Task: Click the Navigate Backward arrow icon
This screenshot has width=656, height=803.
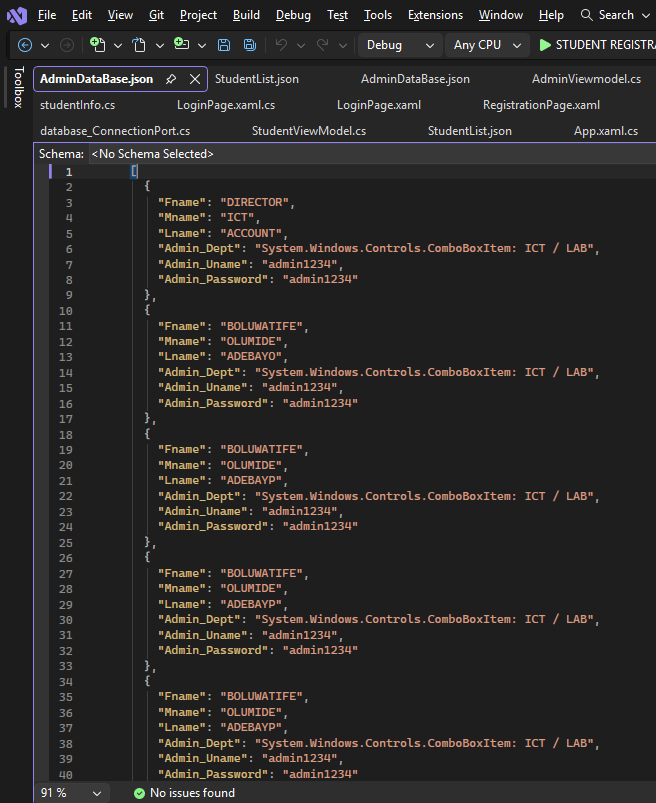Action: (24, 45)
